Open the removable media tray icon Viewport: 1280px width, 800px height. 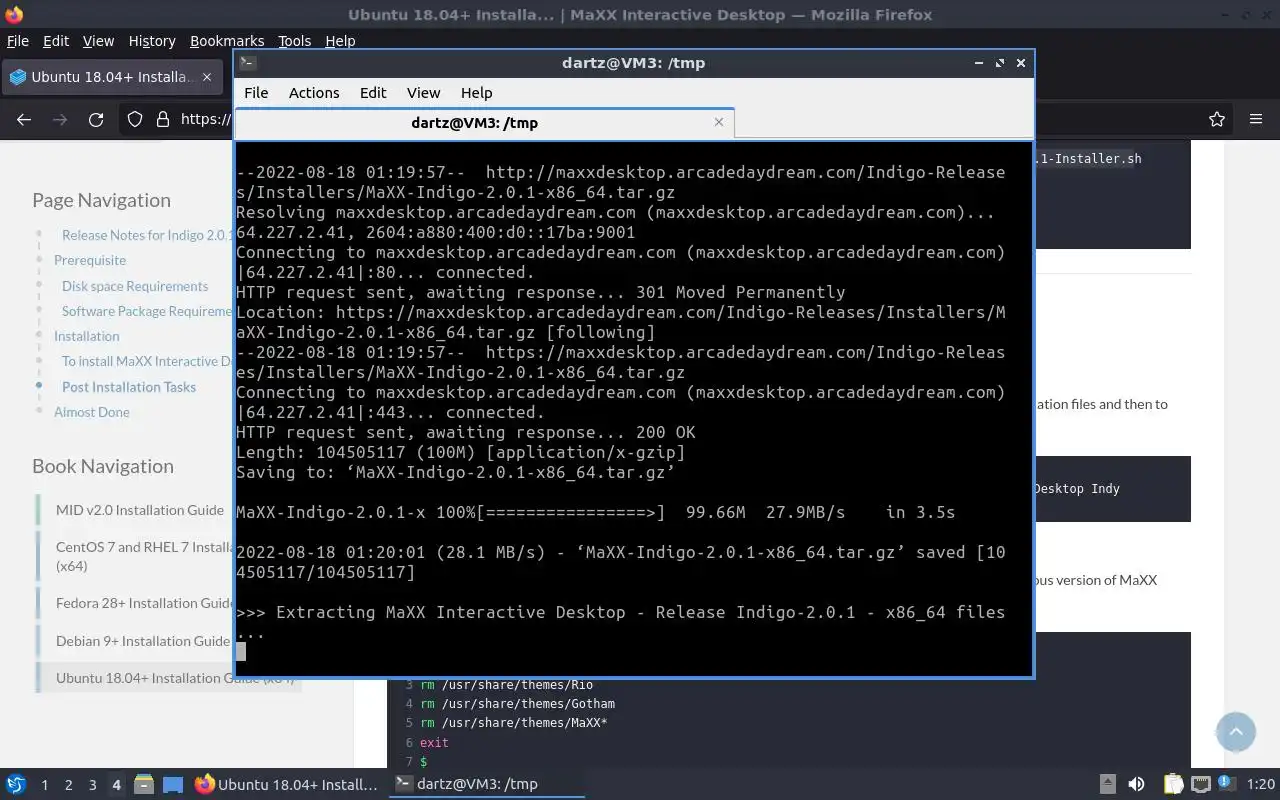pyautogui.click(x=1108, y=784)
